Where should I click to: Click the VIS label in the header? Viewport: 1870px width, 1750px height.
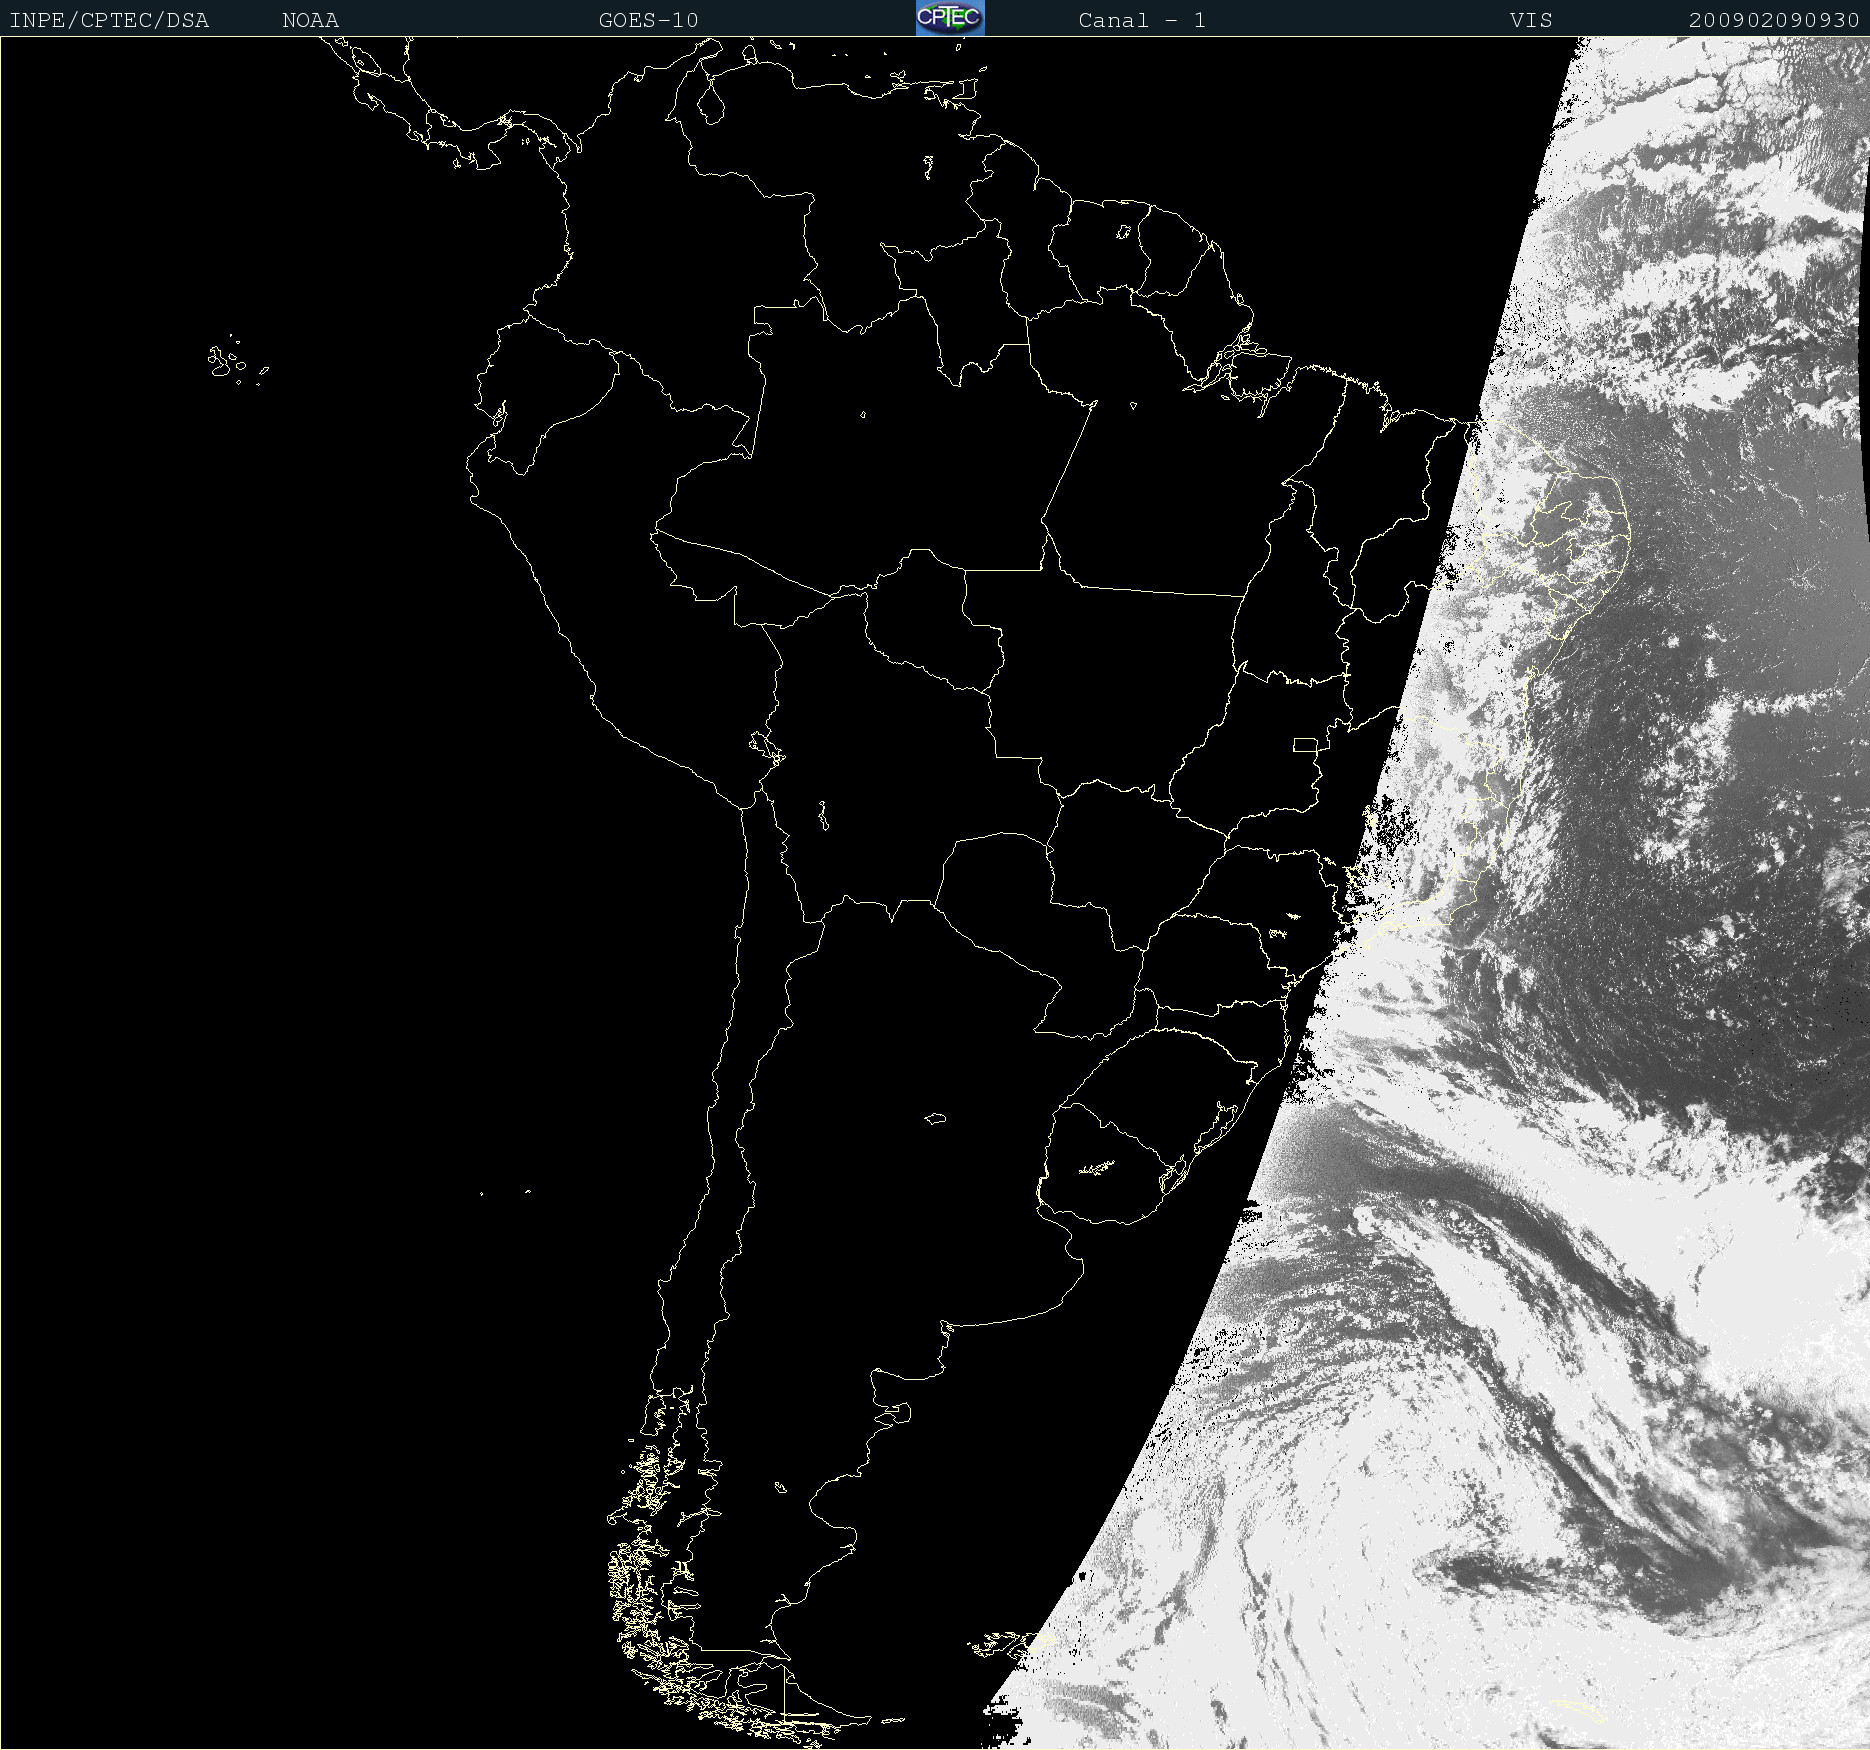pyautogui.click(x=1531, y=20)
